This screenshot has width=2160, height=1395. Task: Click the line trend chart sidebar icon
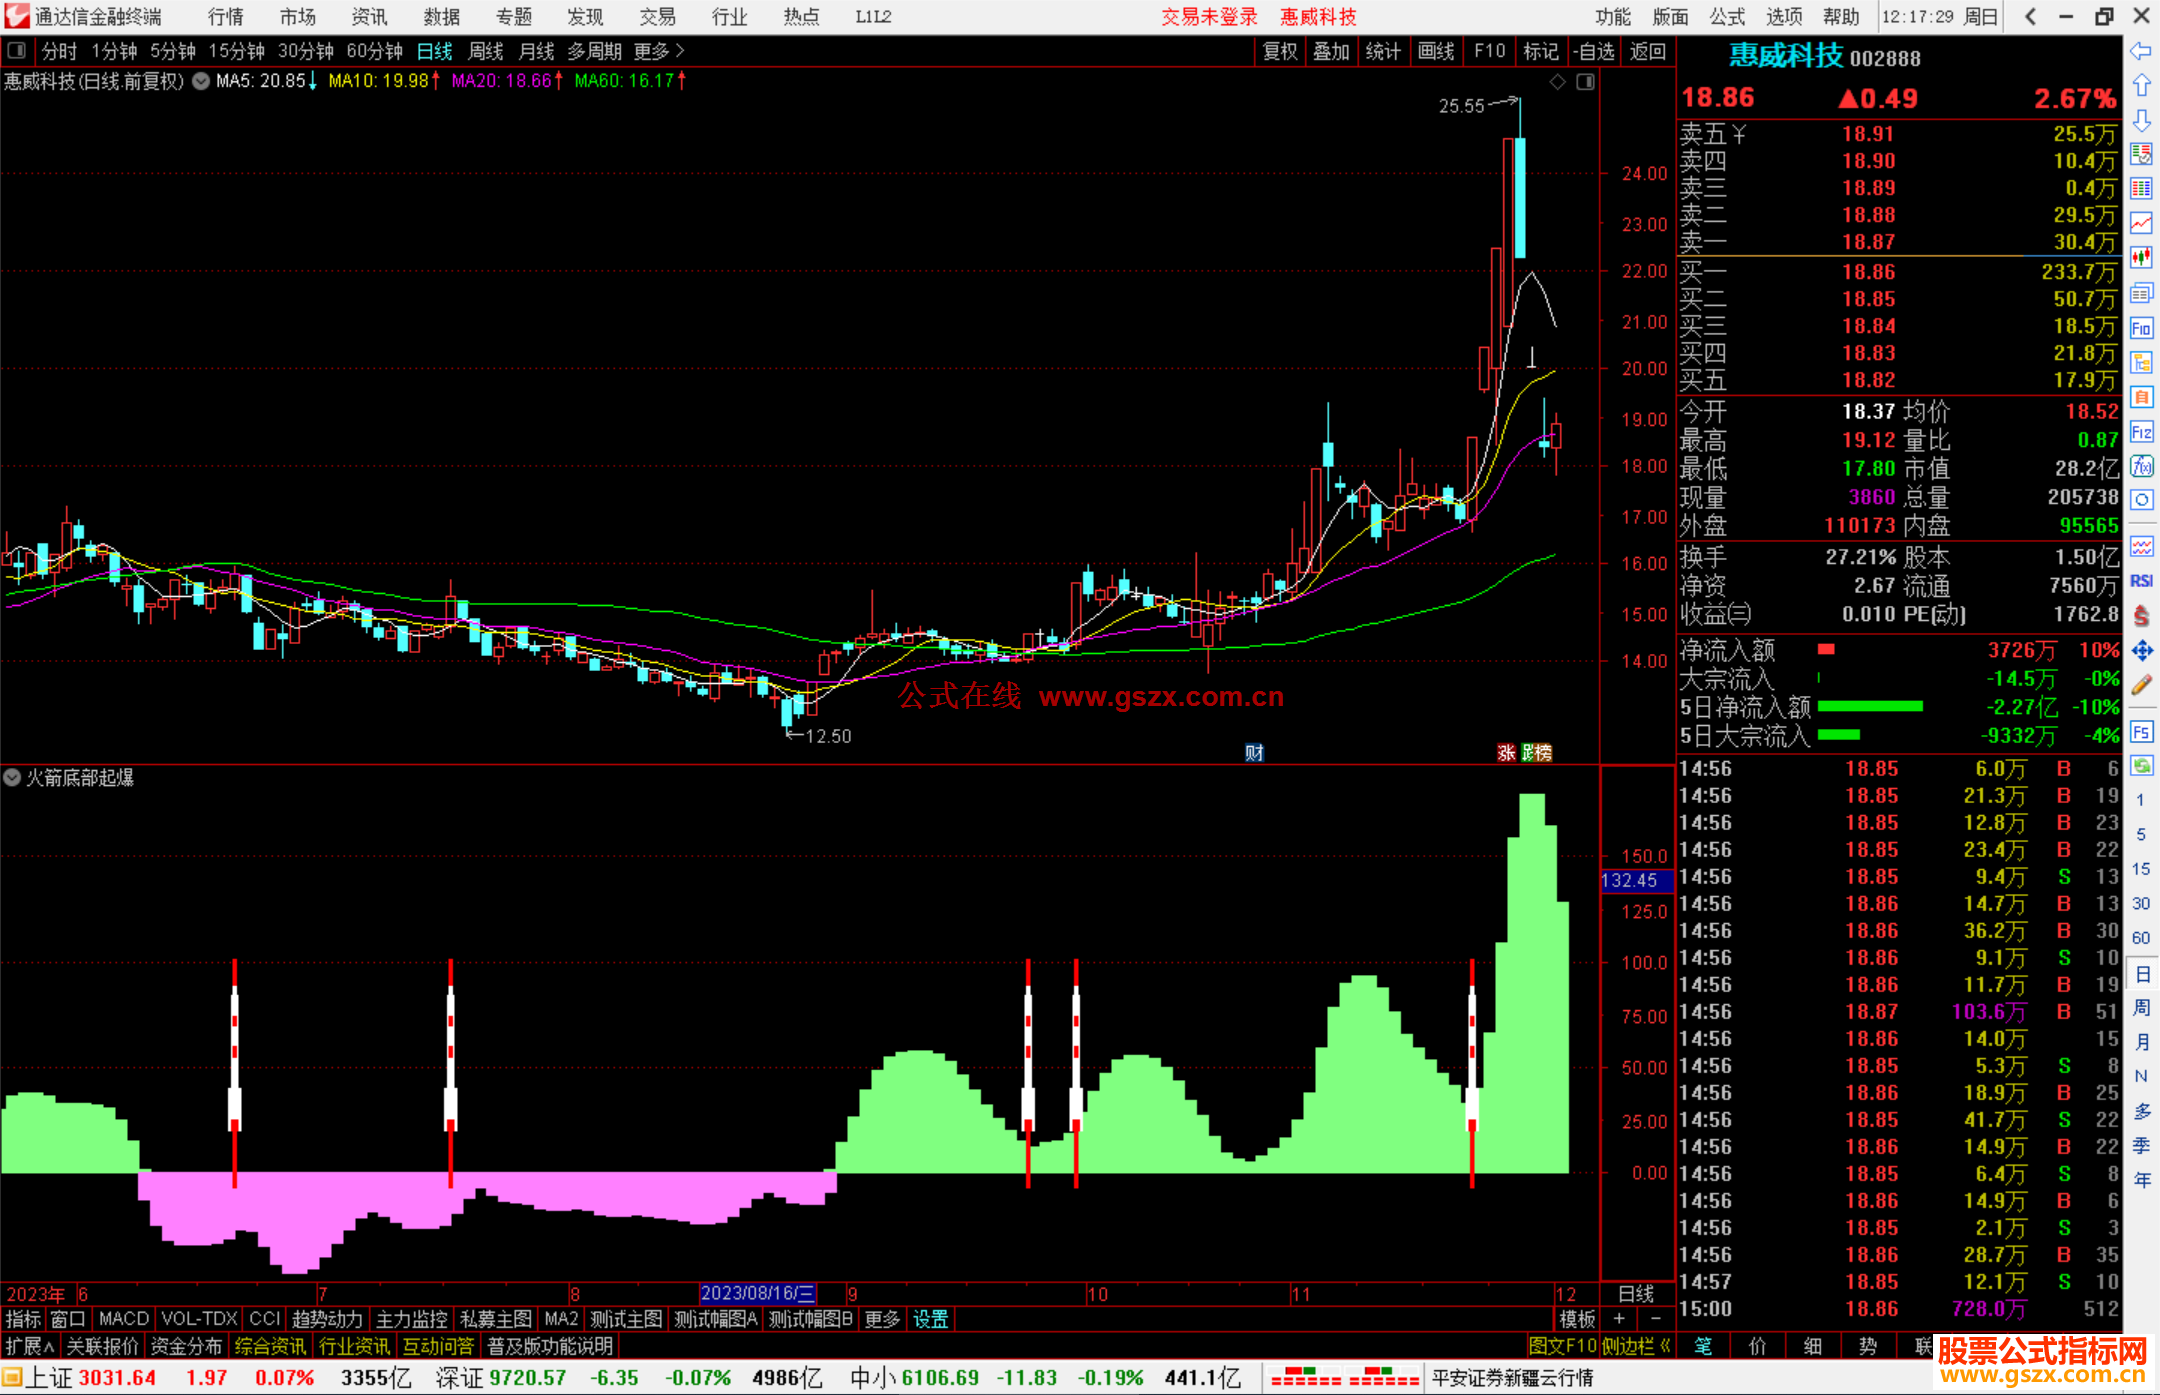point(2141,223)
